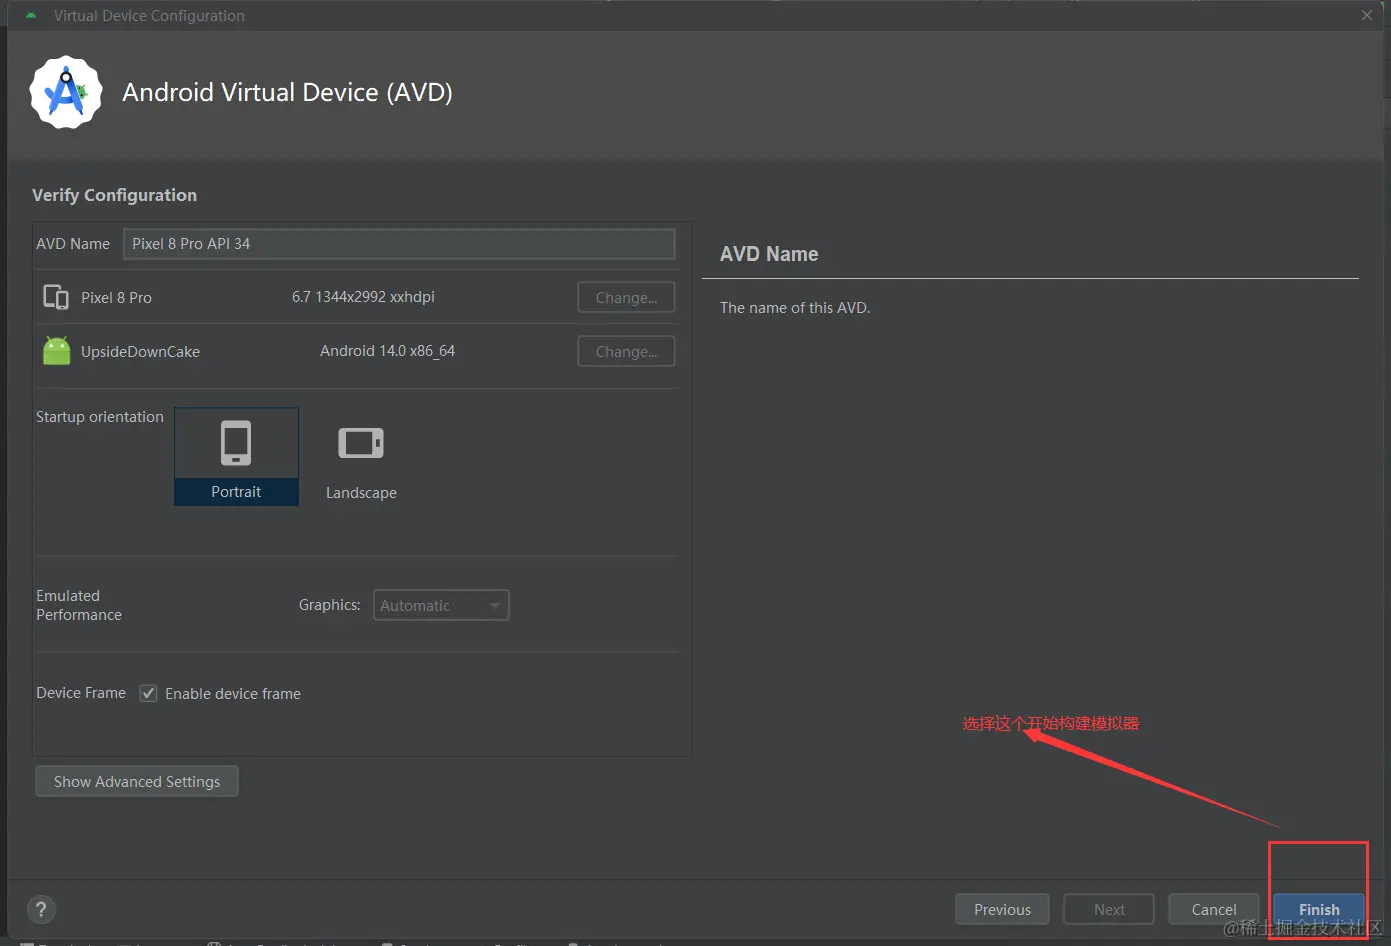Click the 'Device Frame' label
1391x946 pixels.
[81, 693]
